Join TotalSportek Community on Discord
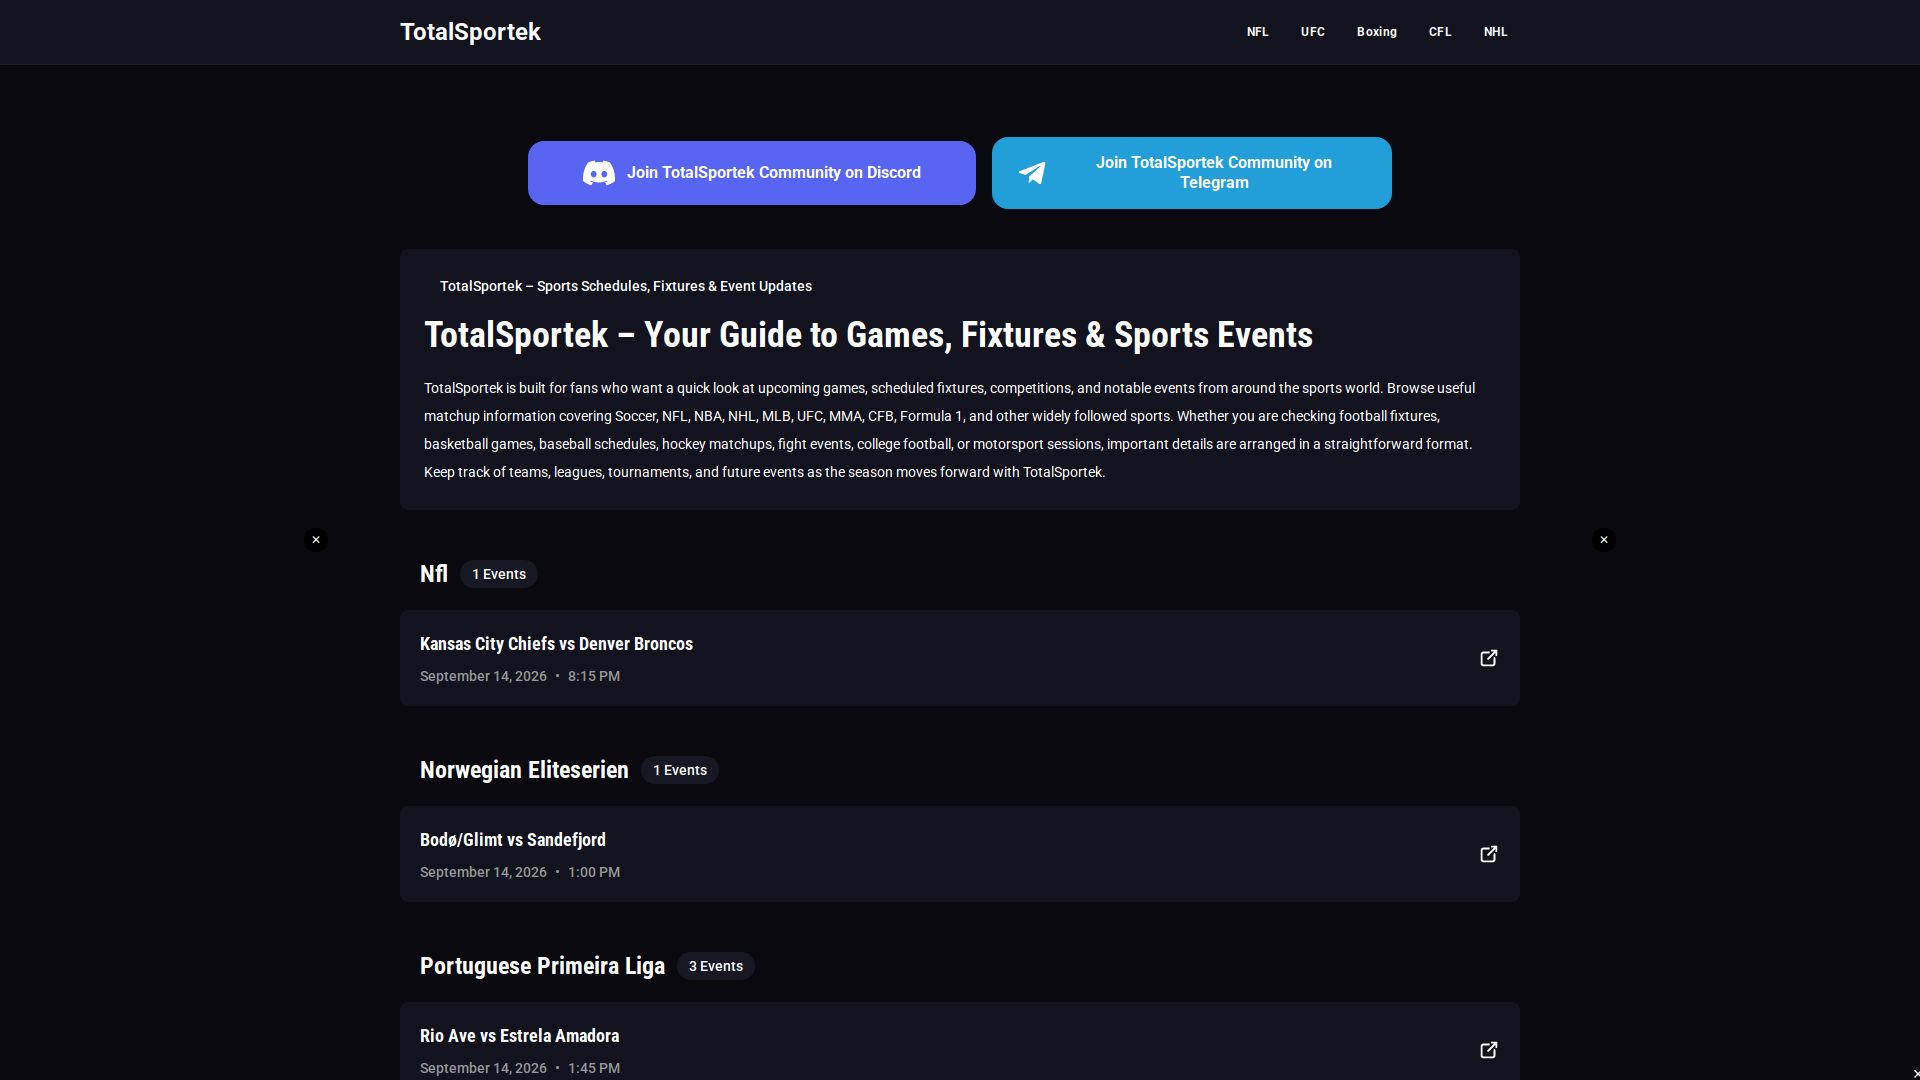This screenshot has height=1080, width=1920. pos(752,173)
